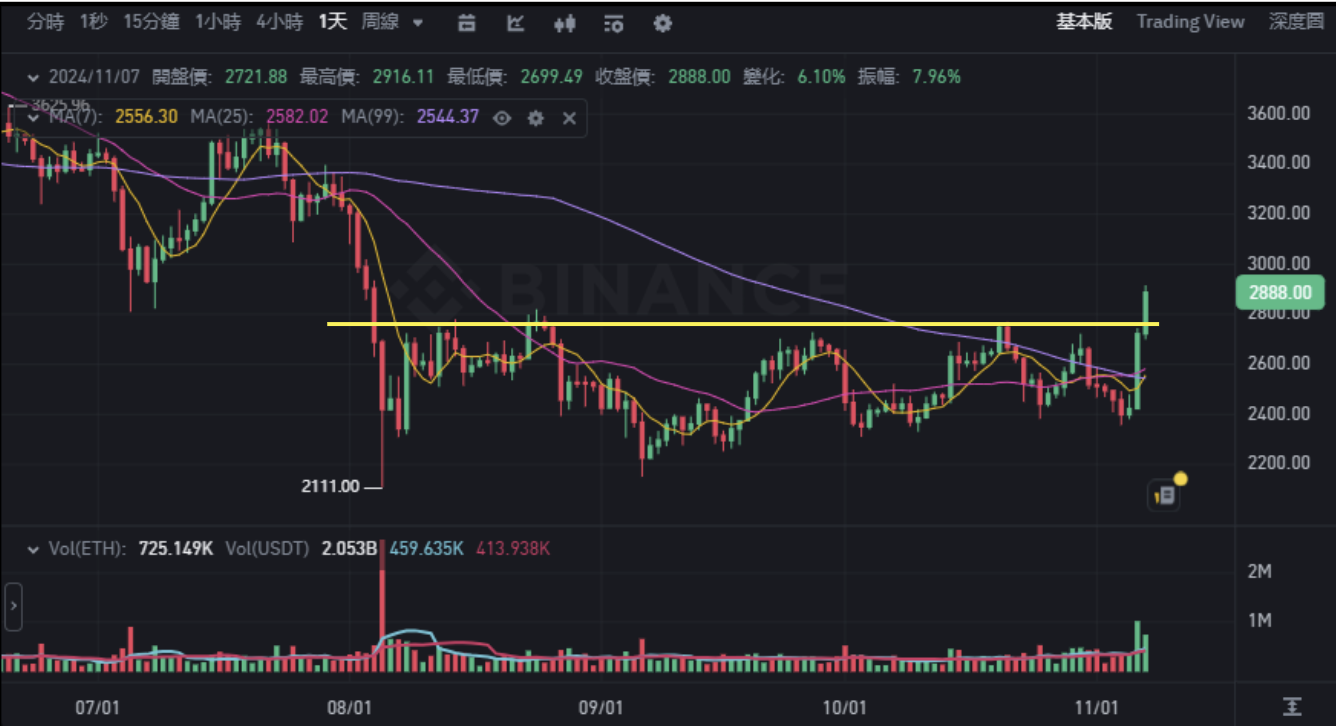The image size is (1336, 726).
Task: Toggle MA indicator visibility eye
Action: click(x=502, y=118)
